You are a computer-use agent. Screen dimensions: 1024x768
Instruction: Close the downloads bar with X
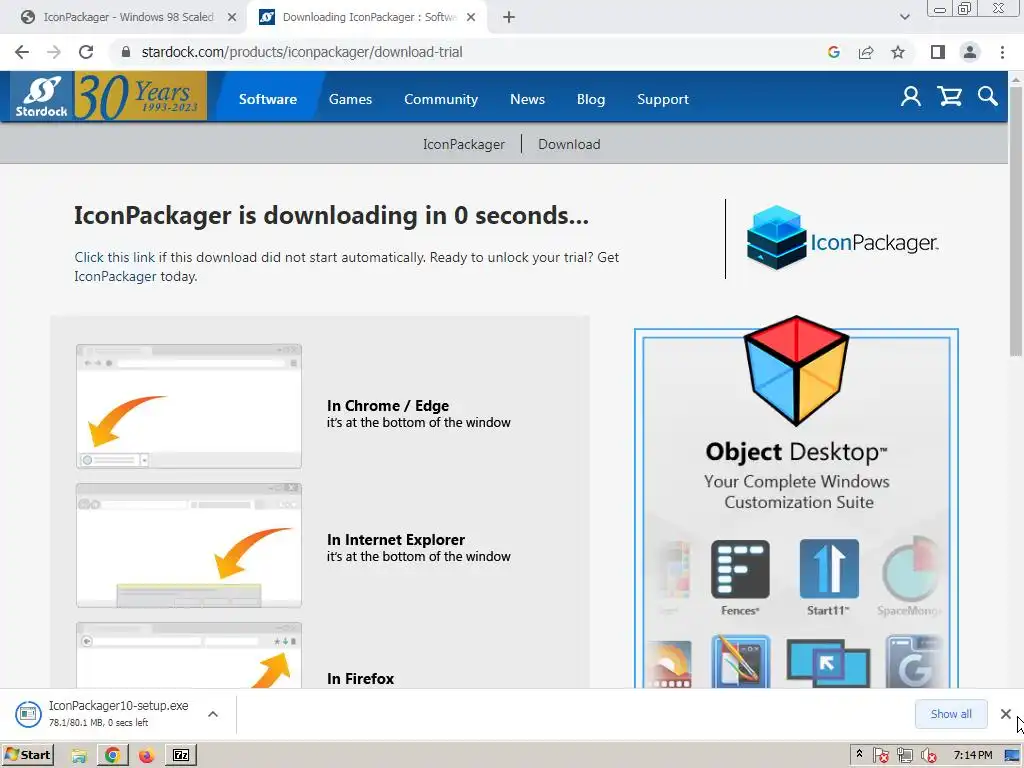pos(1006,714)
